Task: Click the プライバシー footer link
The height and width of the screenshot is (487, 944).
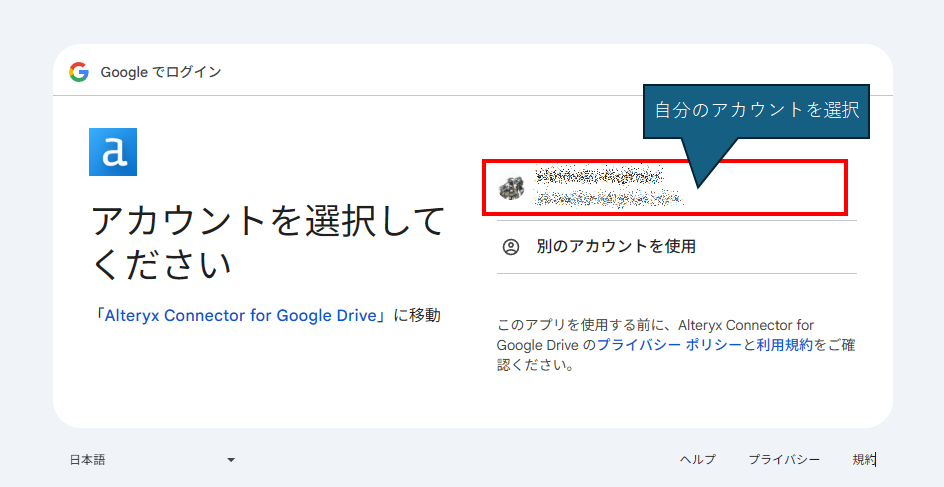Action: click(x=784, y=460)
